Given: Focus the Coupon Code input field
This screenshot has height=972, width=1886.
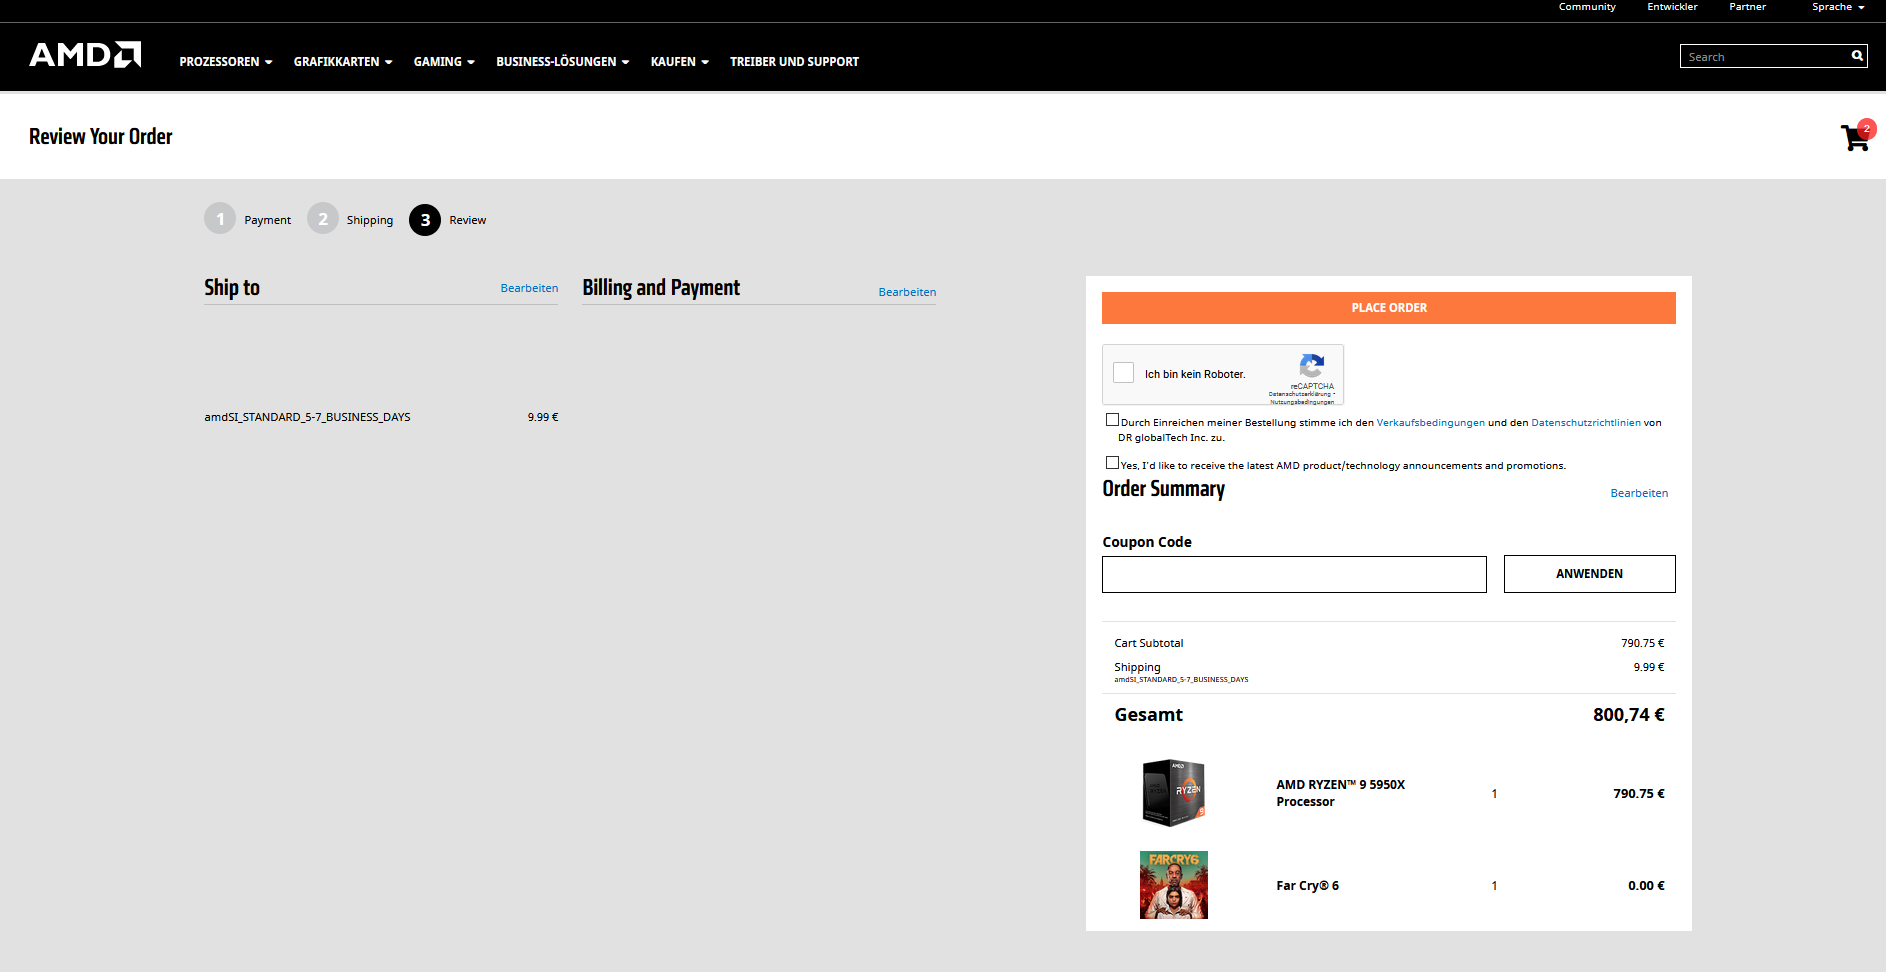Looking at the screenshot, I should click(1294, 574).
